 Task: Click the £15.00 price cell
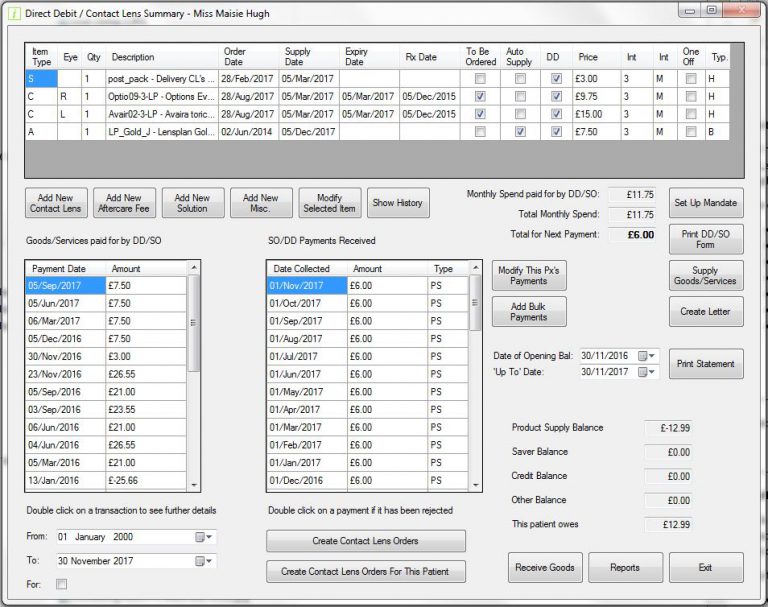click(x=597, y=114)
